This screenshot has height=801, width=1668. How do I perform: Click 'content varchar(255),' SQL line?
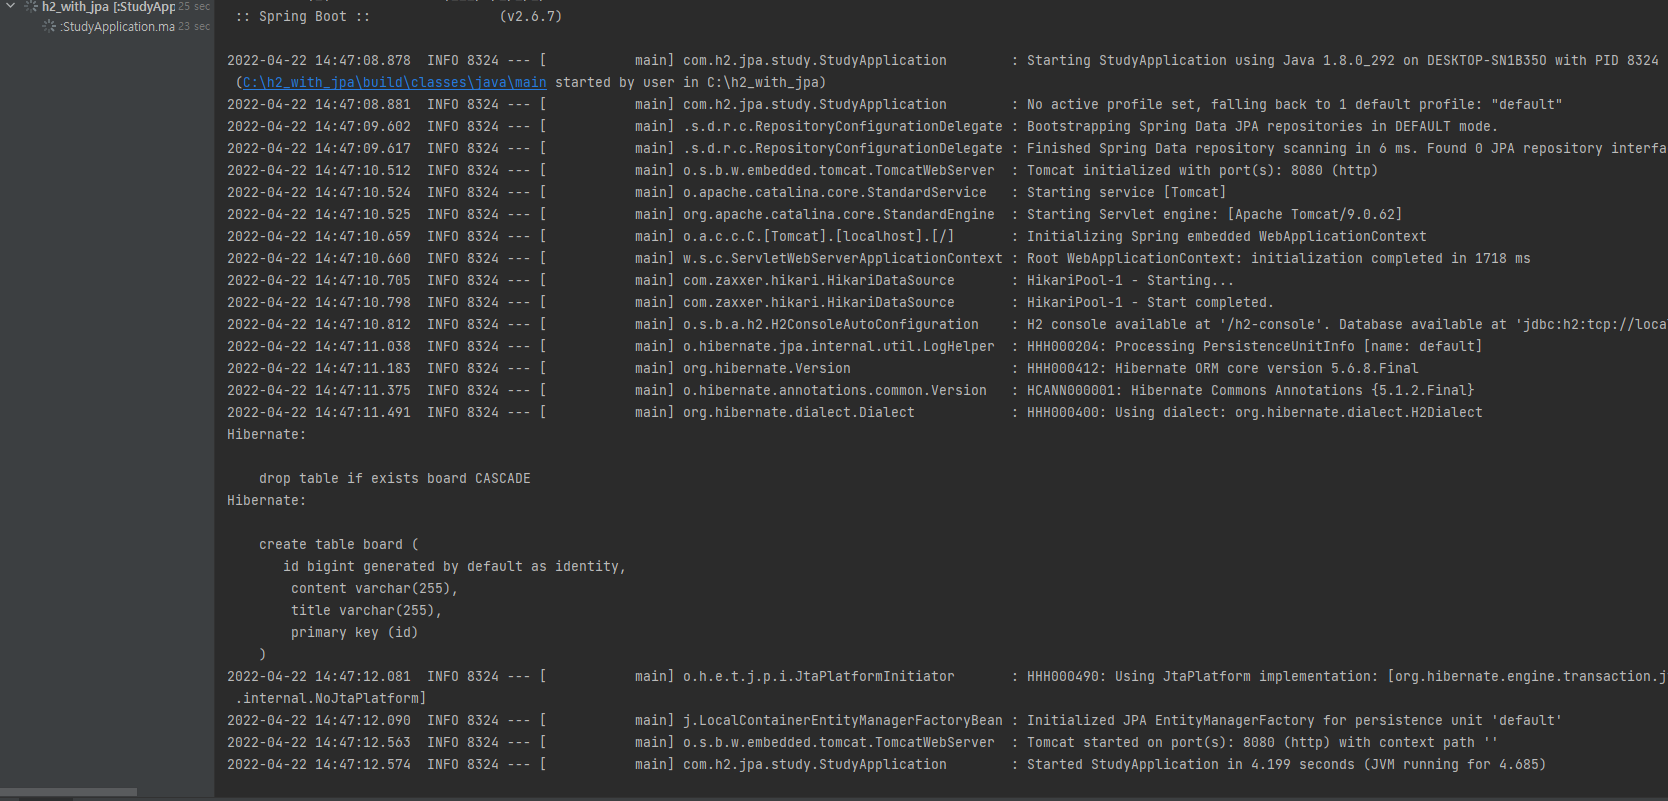coord(374,588)
